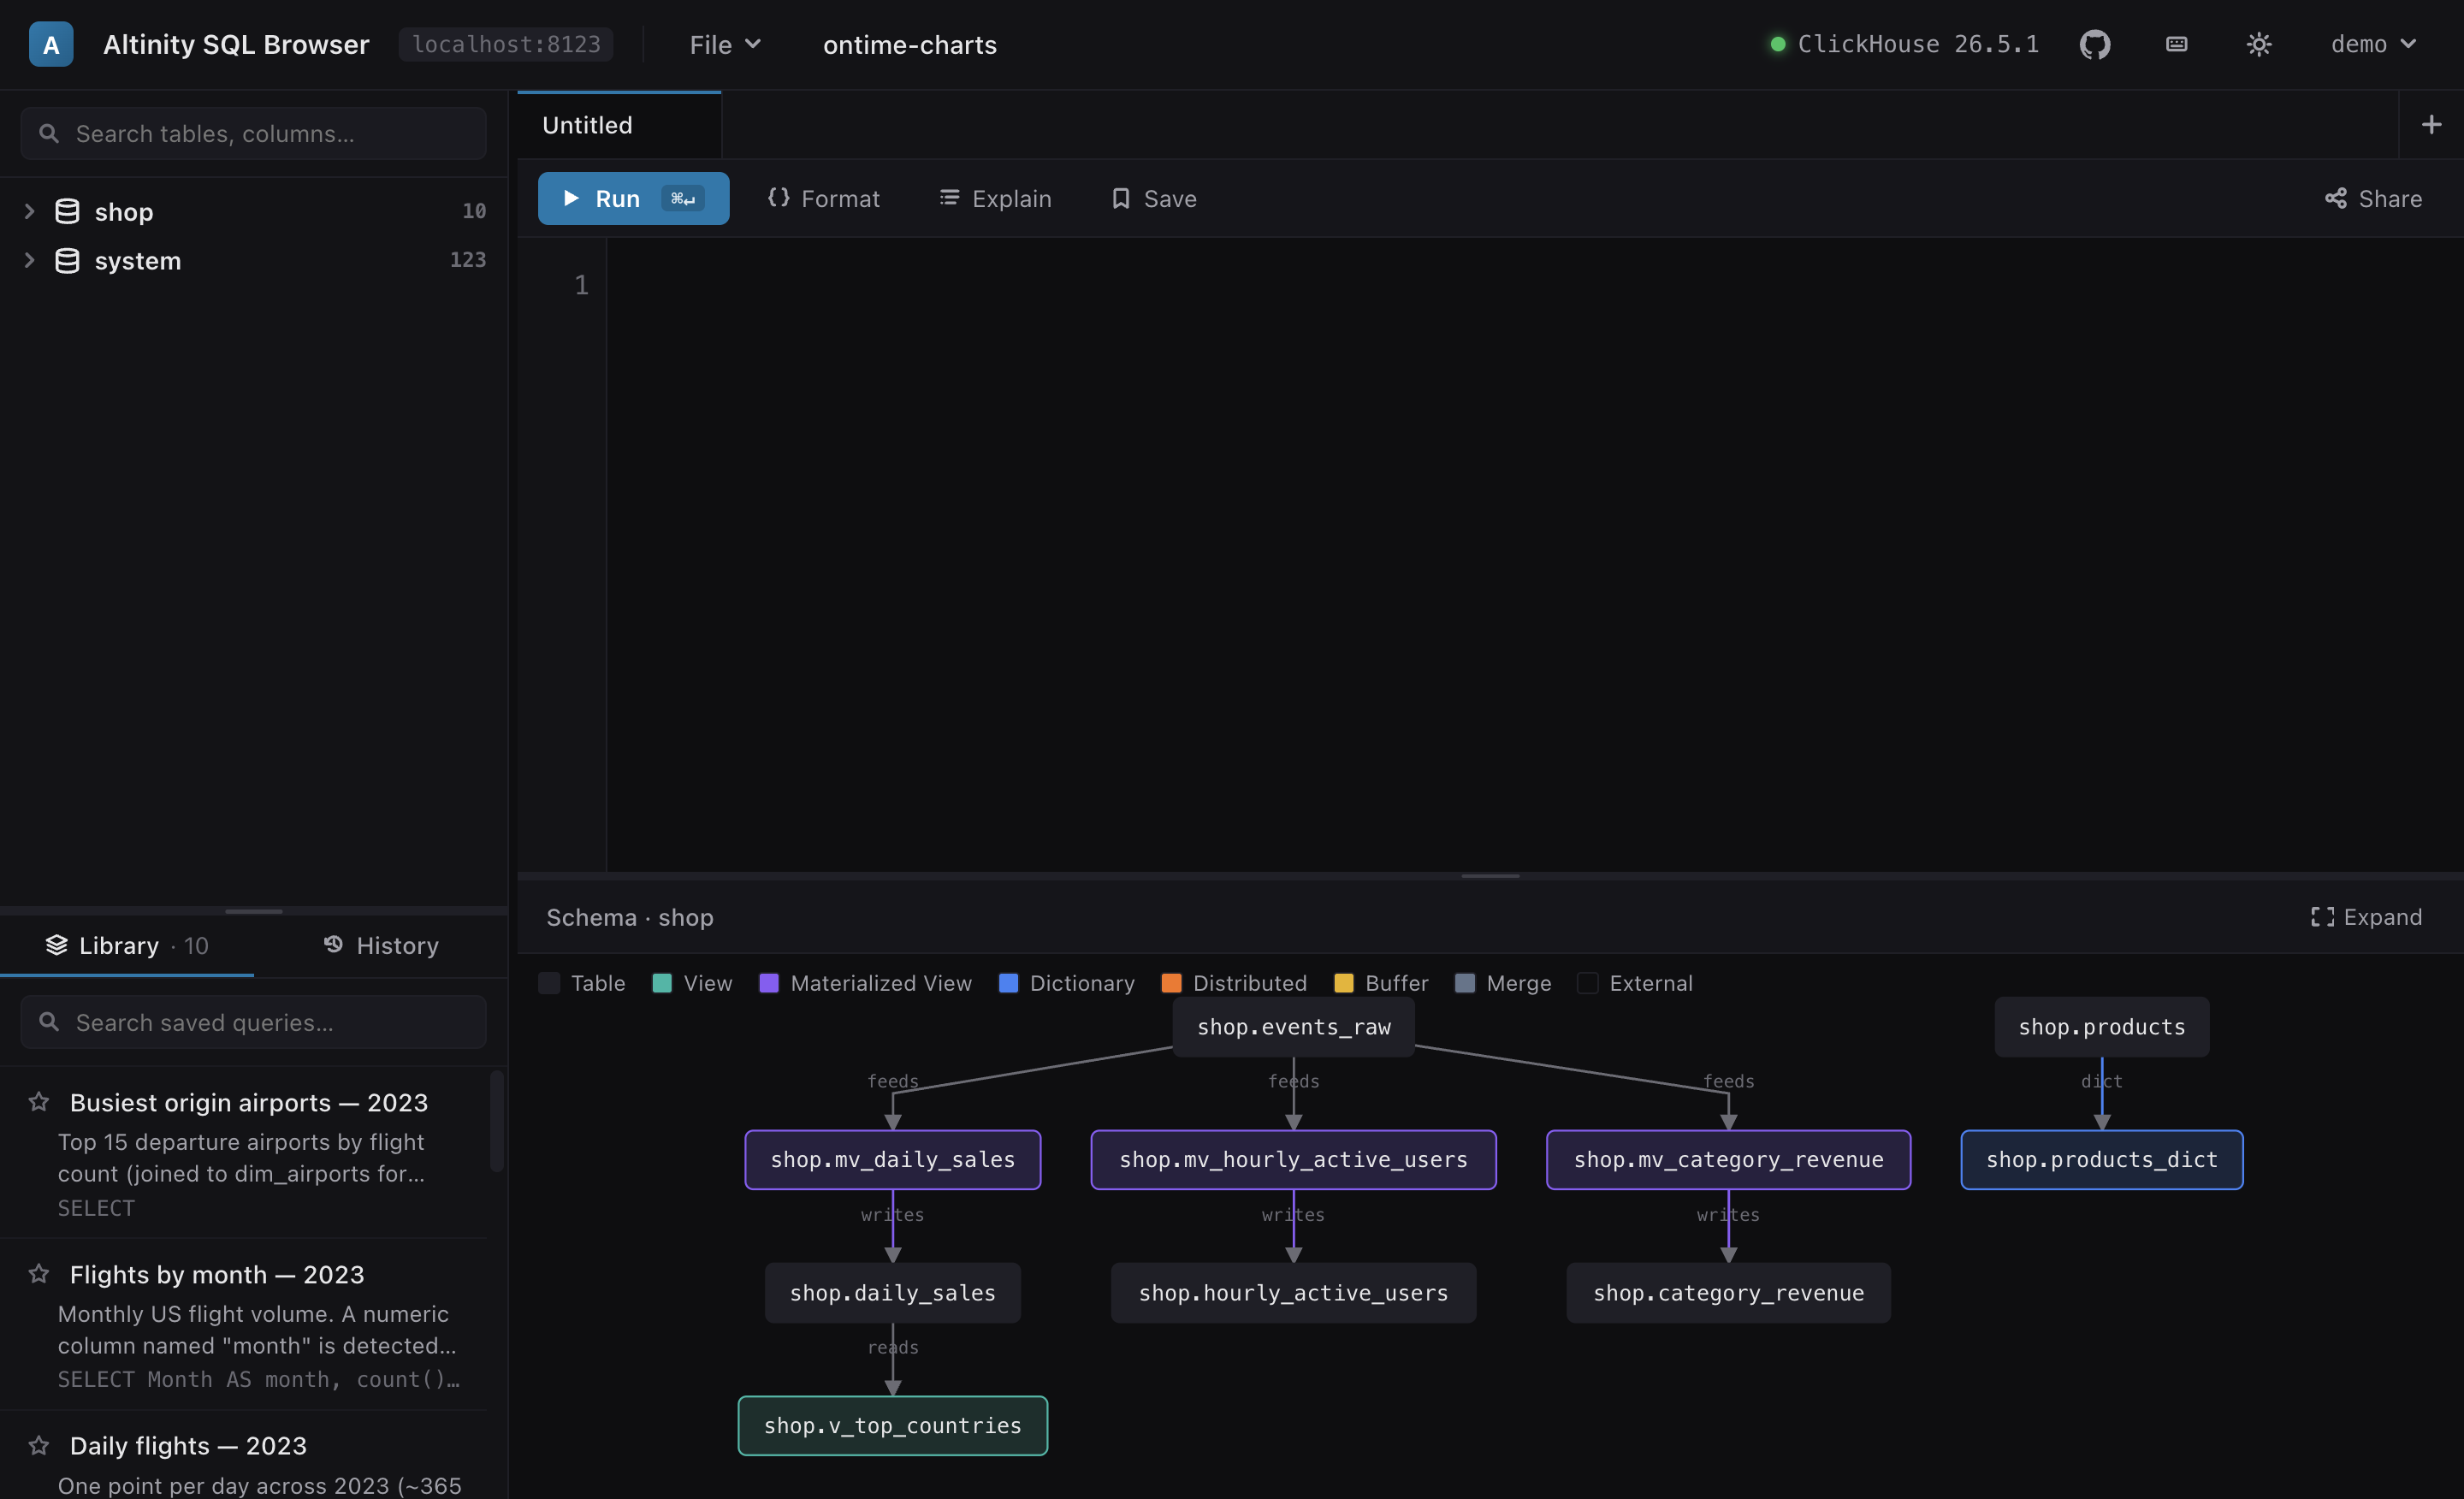The width and height of the screenshot is (2464, 1499).
Task: Toggle the View legend swatch
Action: click(662, 982)
